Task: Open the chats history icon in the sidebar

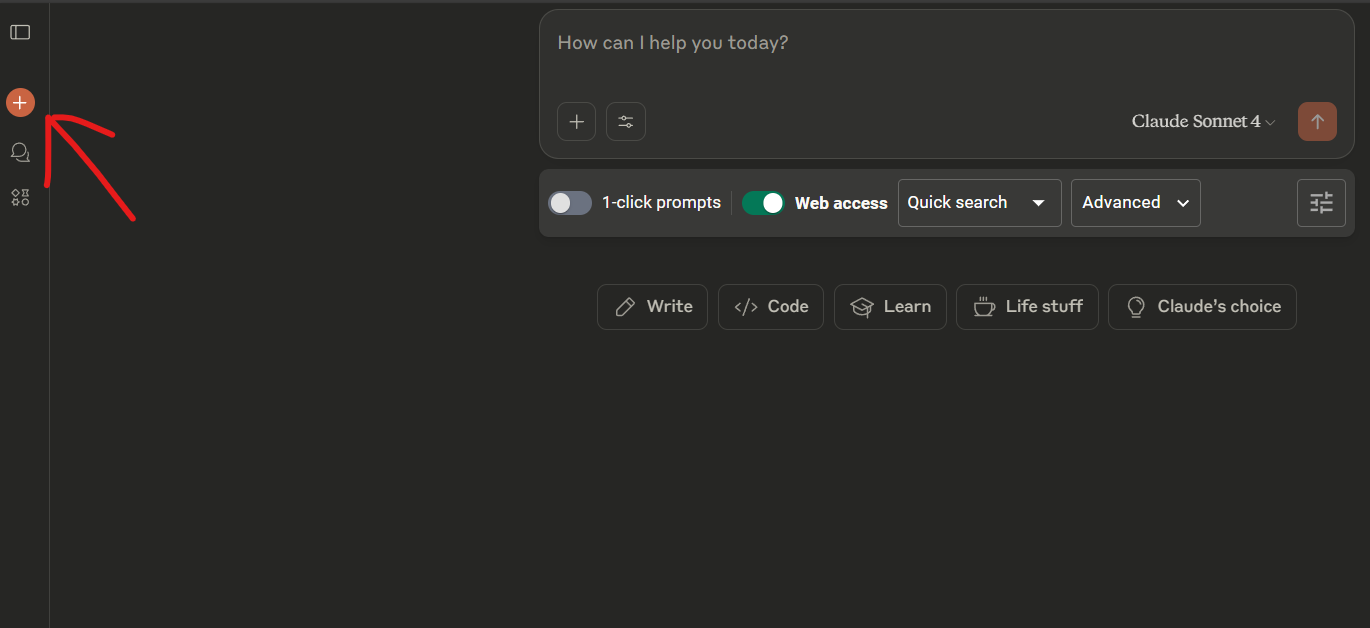Action: pyautogui.click(x=20, y=152)
